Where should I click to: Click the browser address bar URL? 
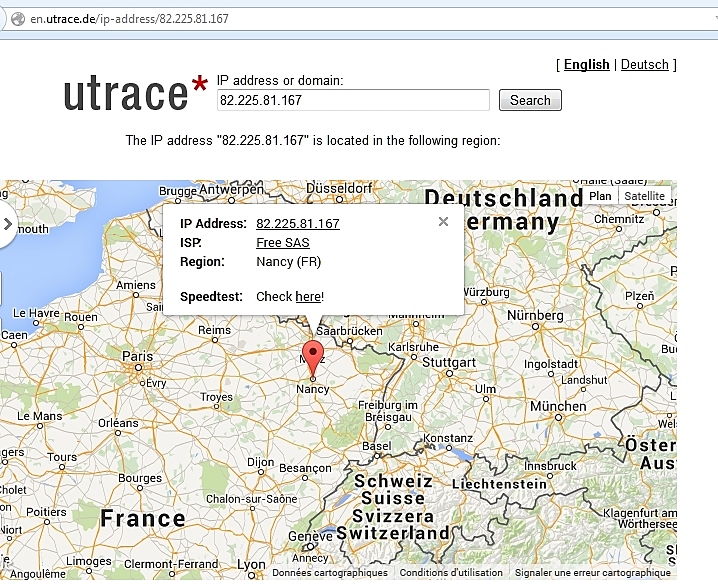(129, 19)
